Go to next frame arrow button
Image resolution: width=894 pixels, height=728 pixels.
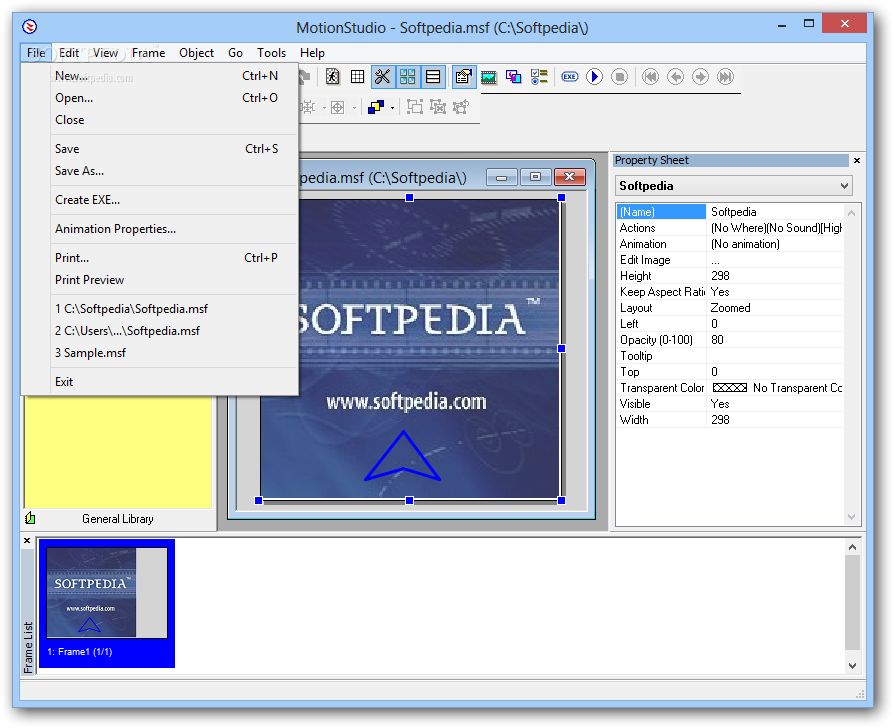(x=701, y=76)
